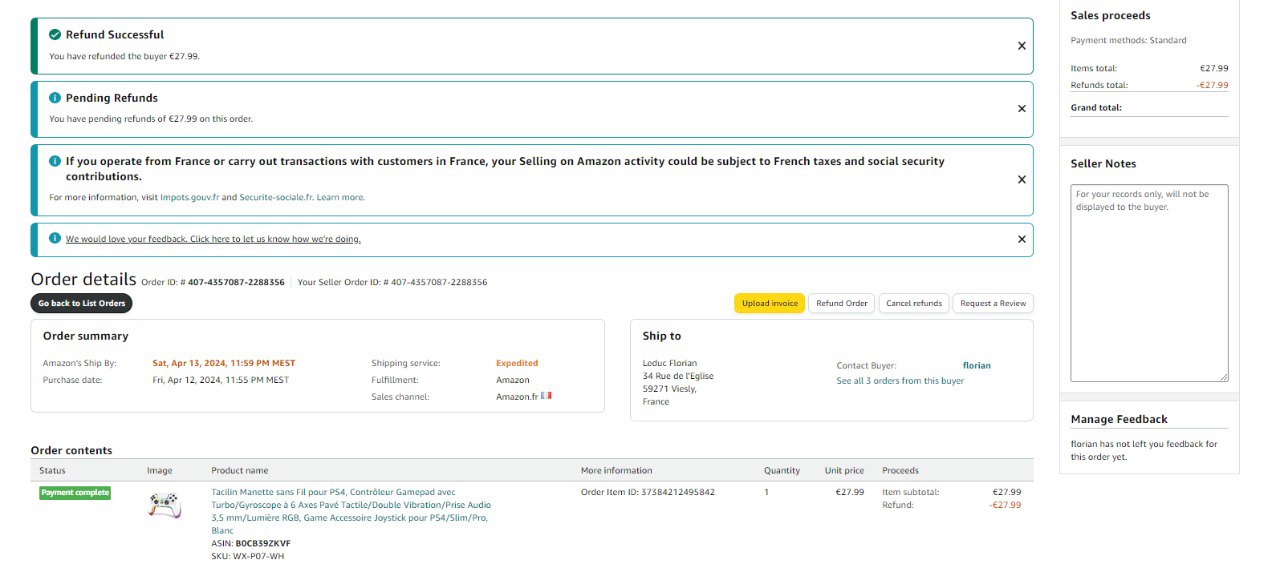See all 3 orders from this buyer
Screen dimensions: 1280x572
tap(900, 381)
